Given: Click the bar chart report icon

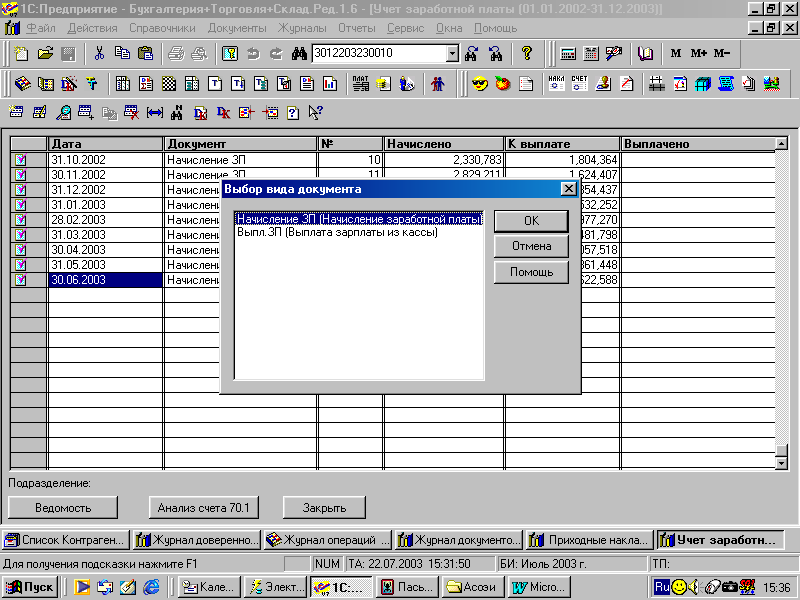Looking at the screenshot, I should coord(330,84).
